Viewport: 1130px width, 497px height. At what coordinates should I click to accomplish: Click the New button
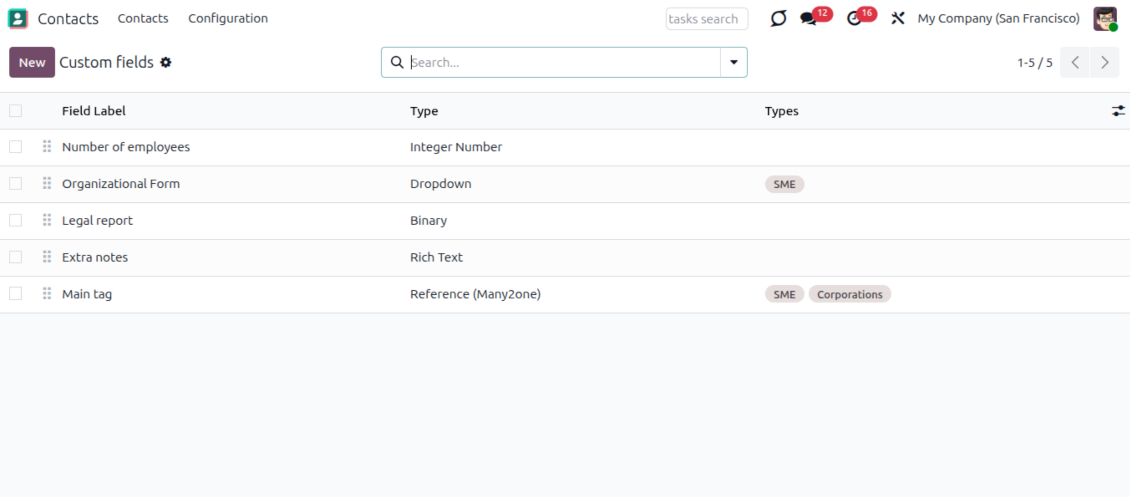point(32,62)
